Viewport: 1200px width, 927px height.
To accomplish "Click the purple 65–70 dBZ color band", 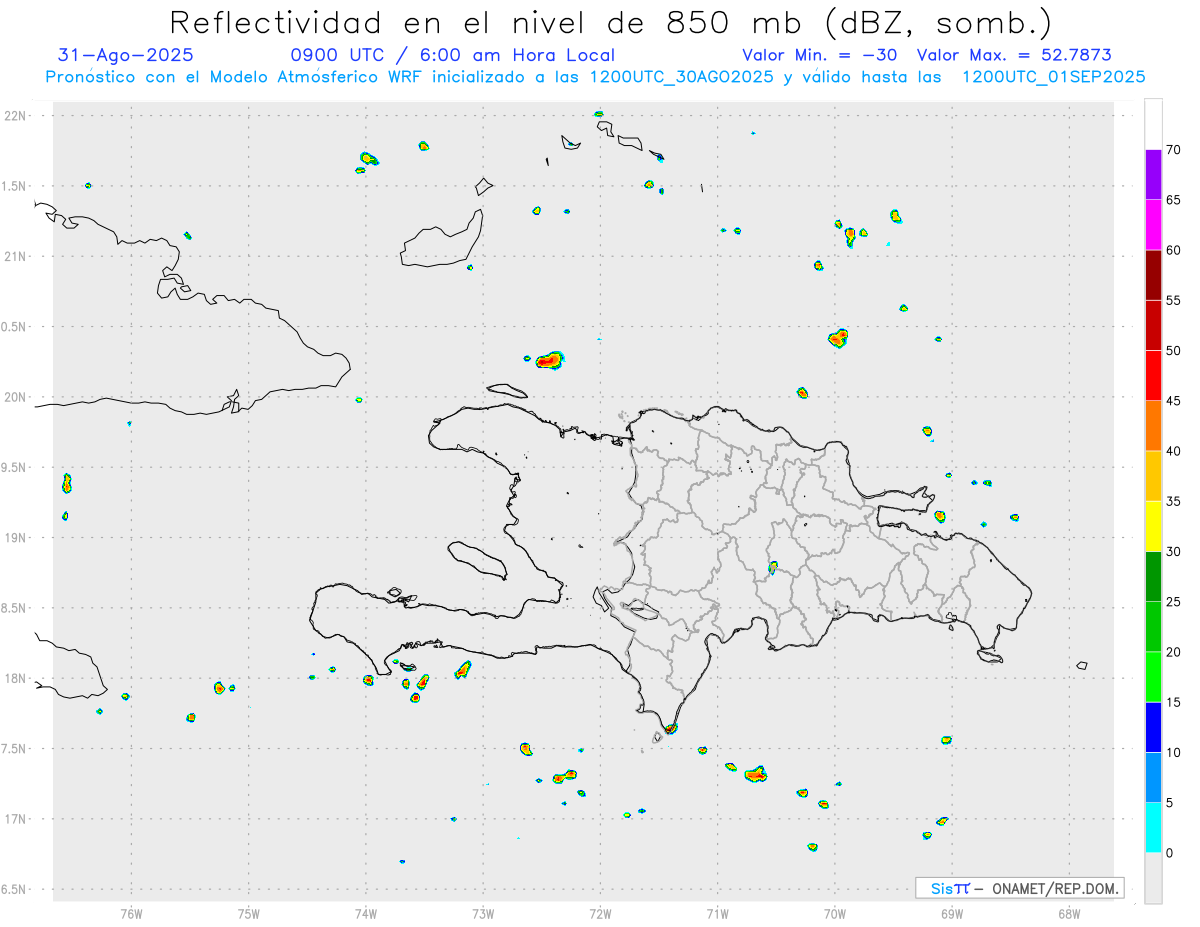I will click(x=1153, y=175).
